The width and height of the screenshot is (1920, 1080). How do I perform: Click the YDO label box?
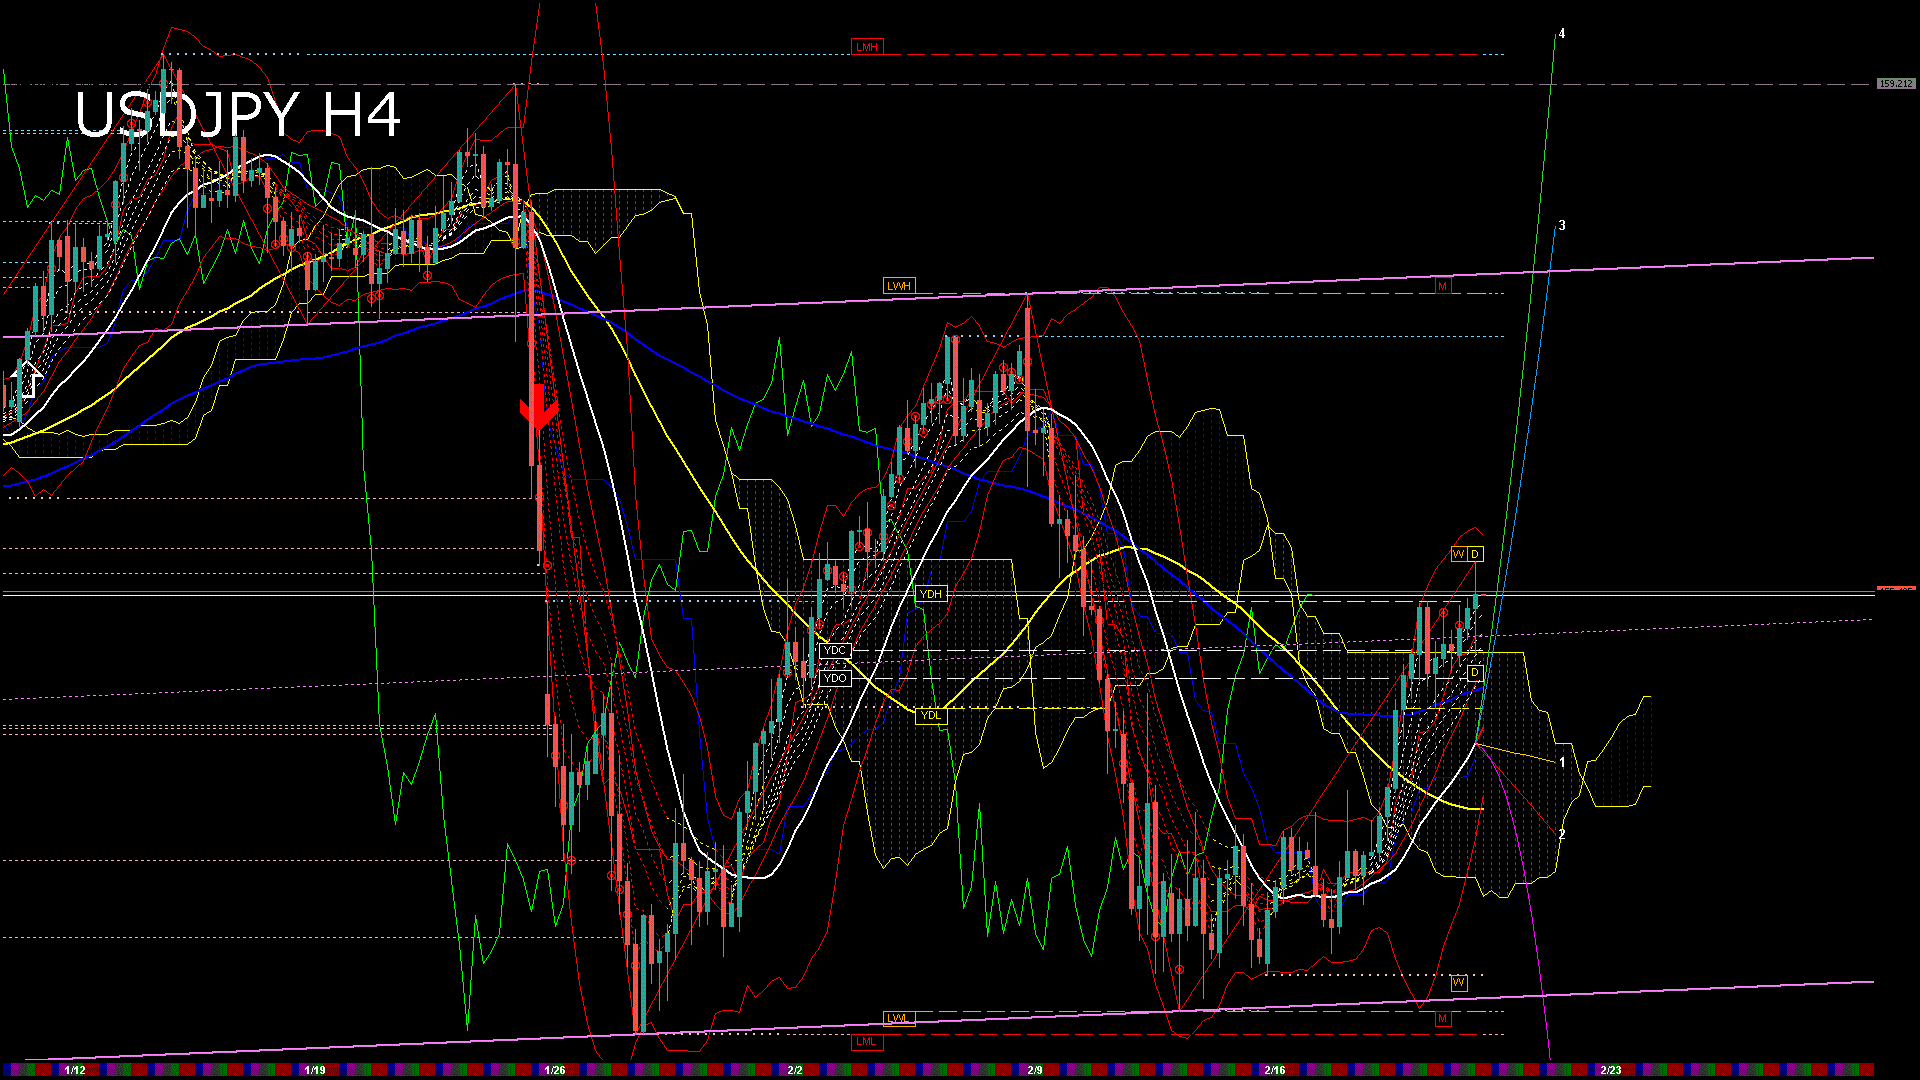point(835,678)
